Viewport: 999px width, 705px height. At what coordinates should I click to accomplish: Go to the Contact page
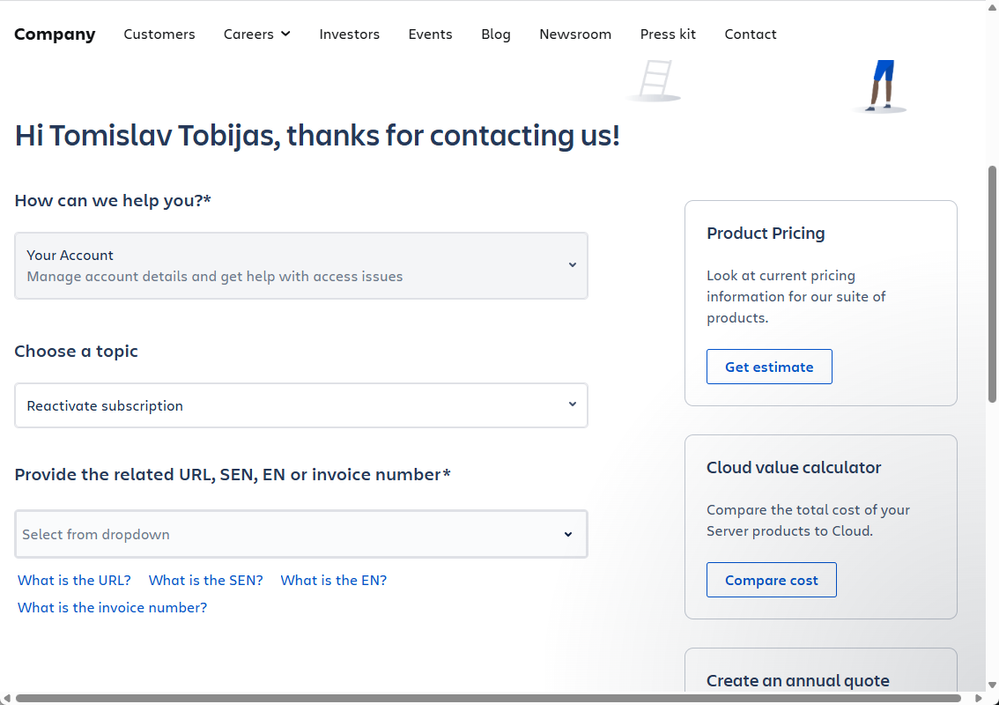click(x=750, y=34)
